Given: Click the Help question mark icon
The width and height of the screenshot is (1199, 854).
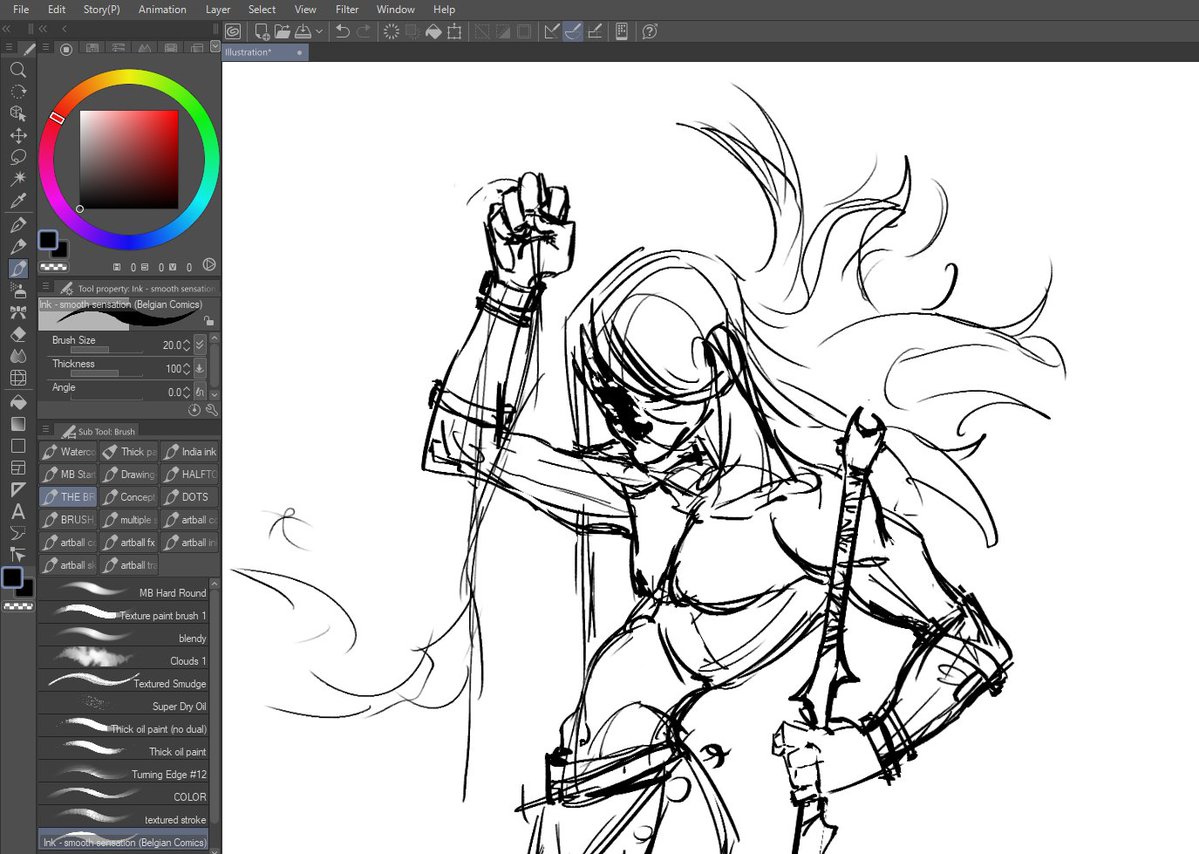Looking at the screenshot, I should click(x=649, y=32).
